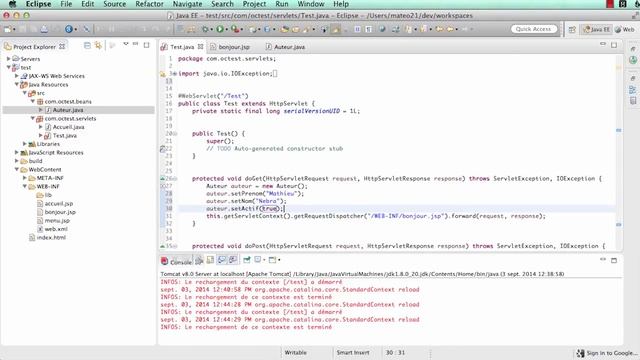
Task: Click the Sign in to Google status icon
Action: tap(580, 353)
